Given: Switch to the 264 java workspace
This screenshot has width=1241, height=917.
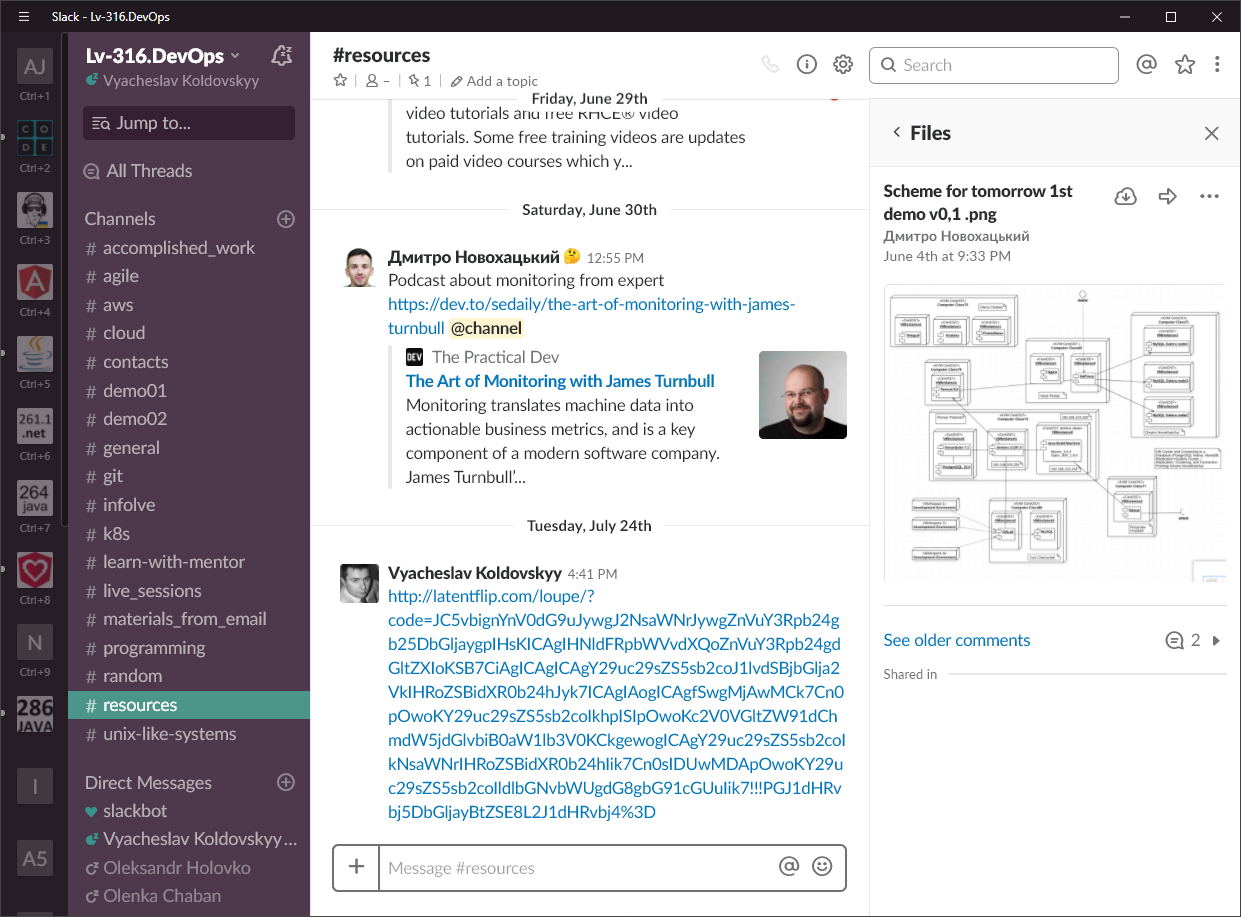Looking at the screenshot, I should point(35,499).
